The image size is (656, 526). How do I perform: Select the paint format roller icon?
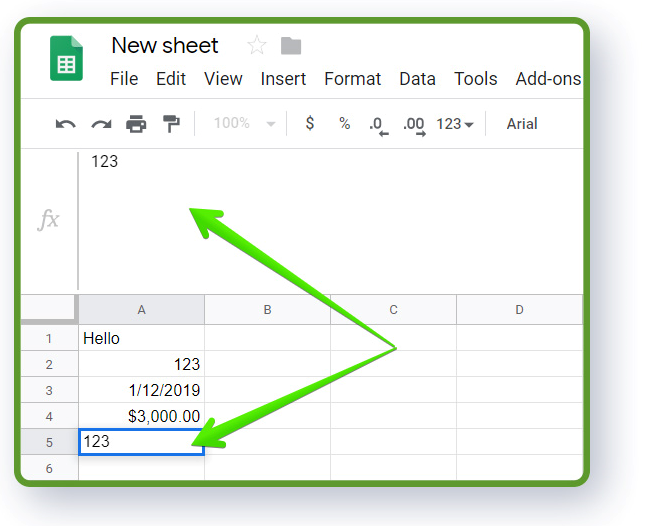(x=171, y=124)
